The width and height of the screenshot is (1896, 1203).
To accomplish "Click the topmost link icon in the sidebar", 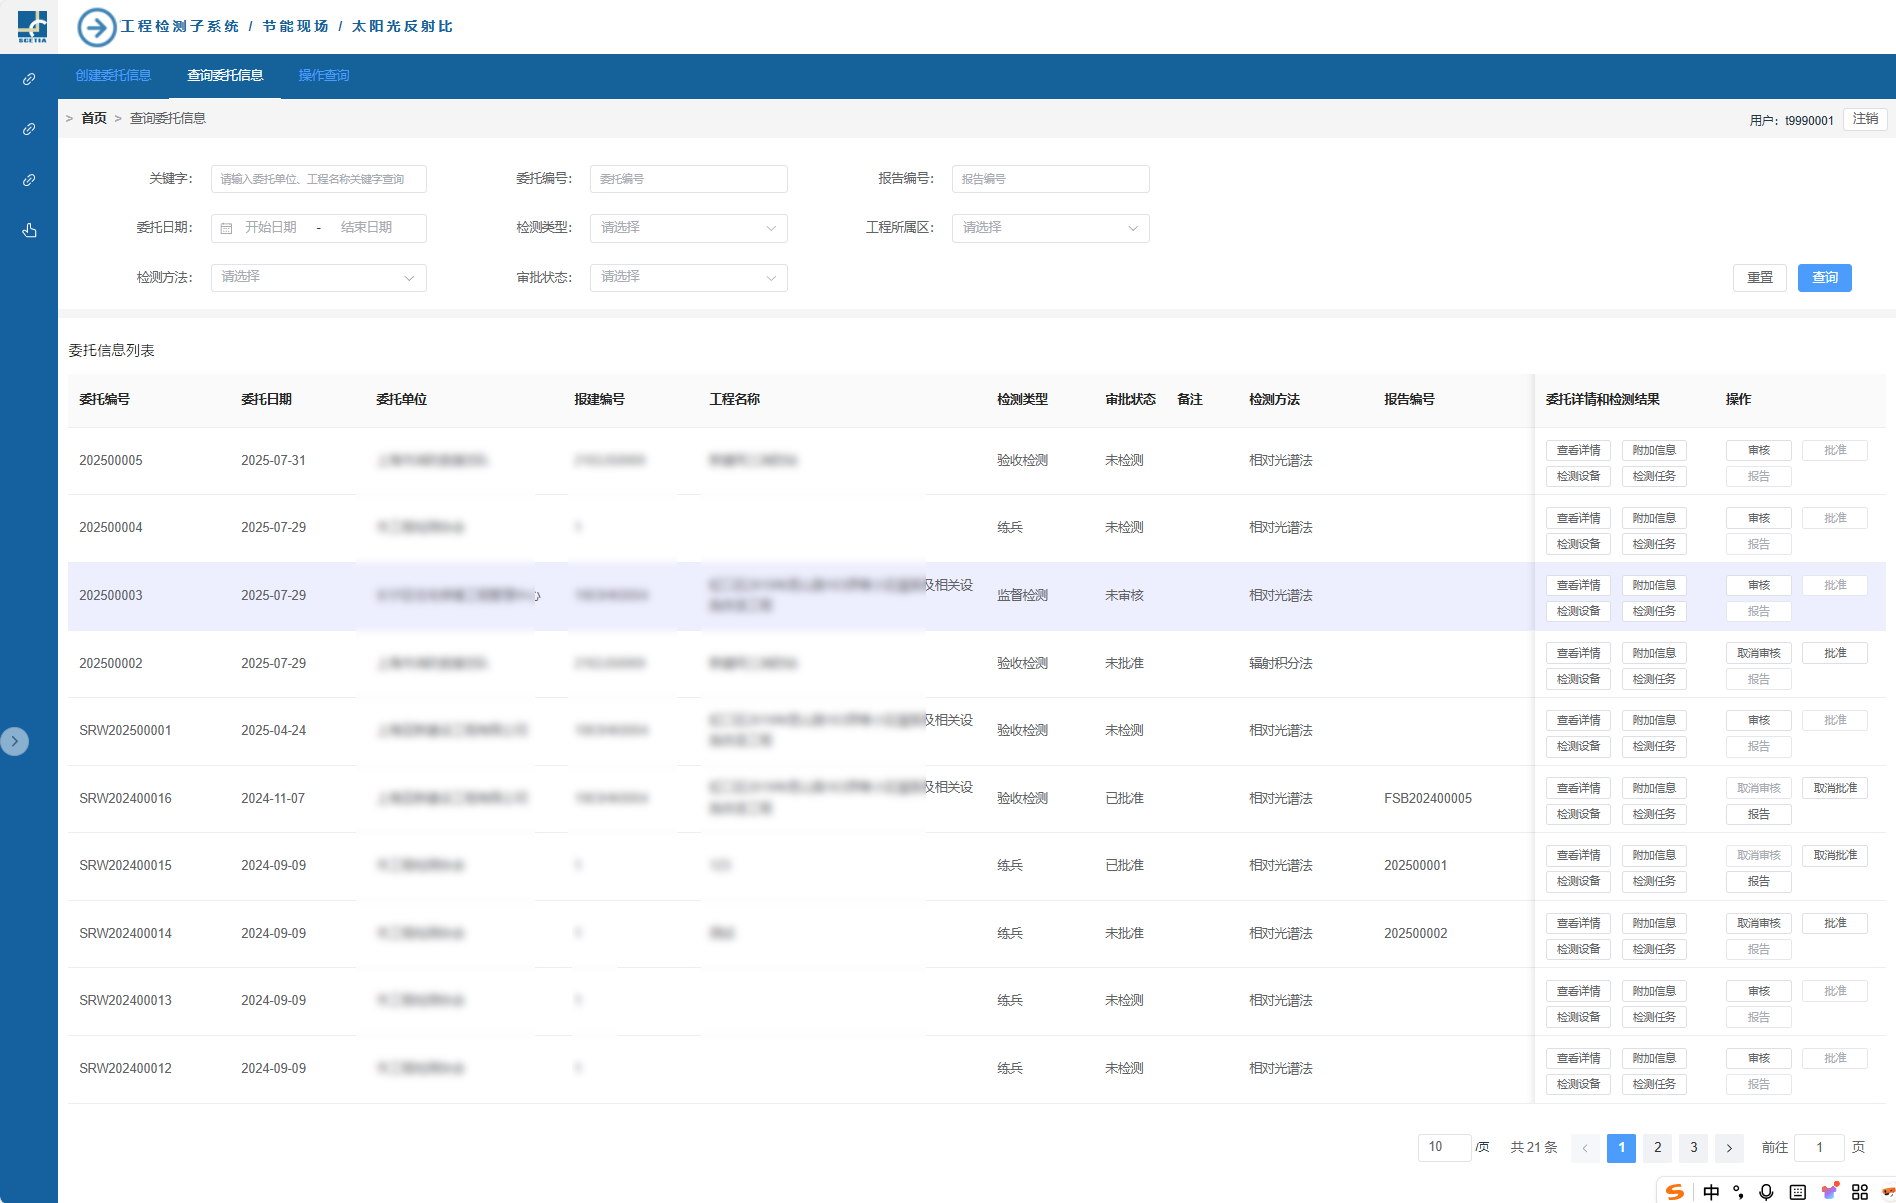I will point(29,79).
